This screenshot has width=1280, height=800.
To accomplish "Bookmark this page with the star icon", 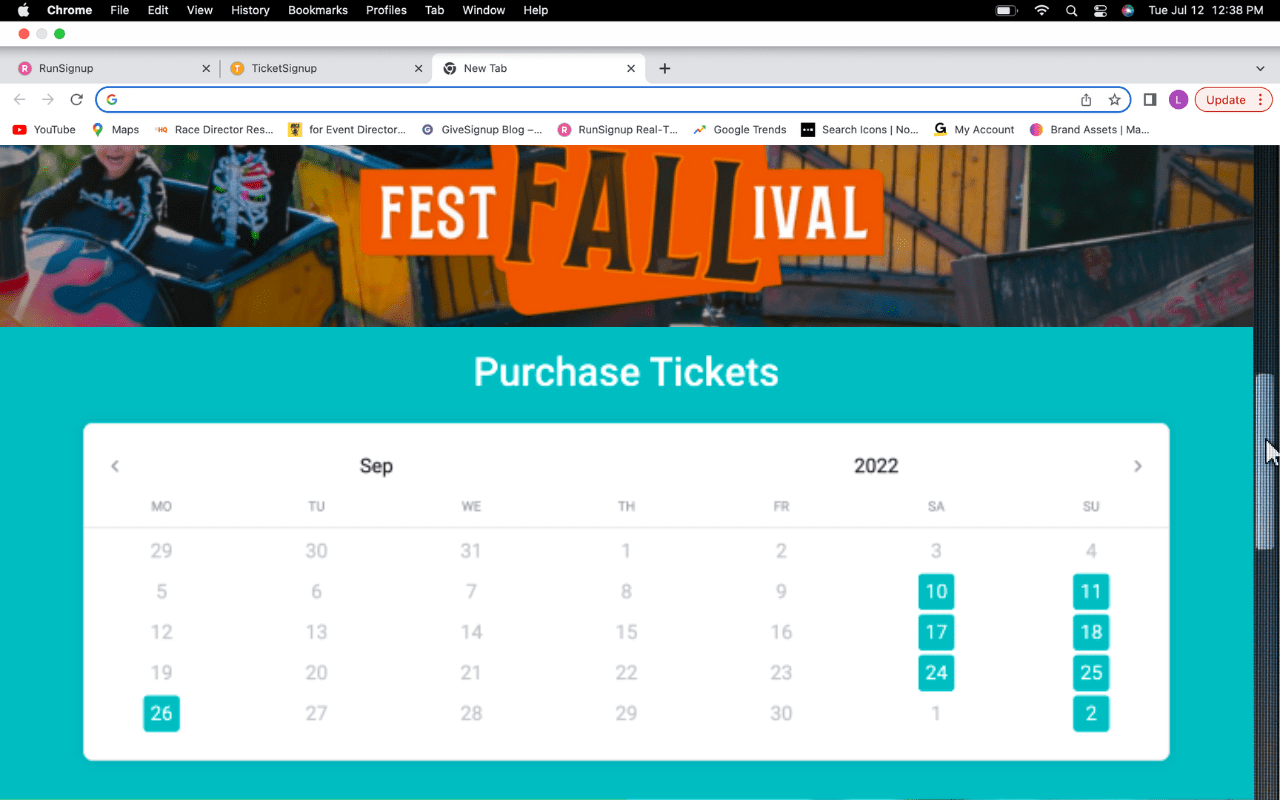I will [x=1115, y=99].
